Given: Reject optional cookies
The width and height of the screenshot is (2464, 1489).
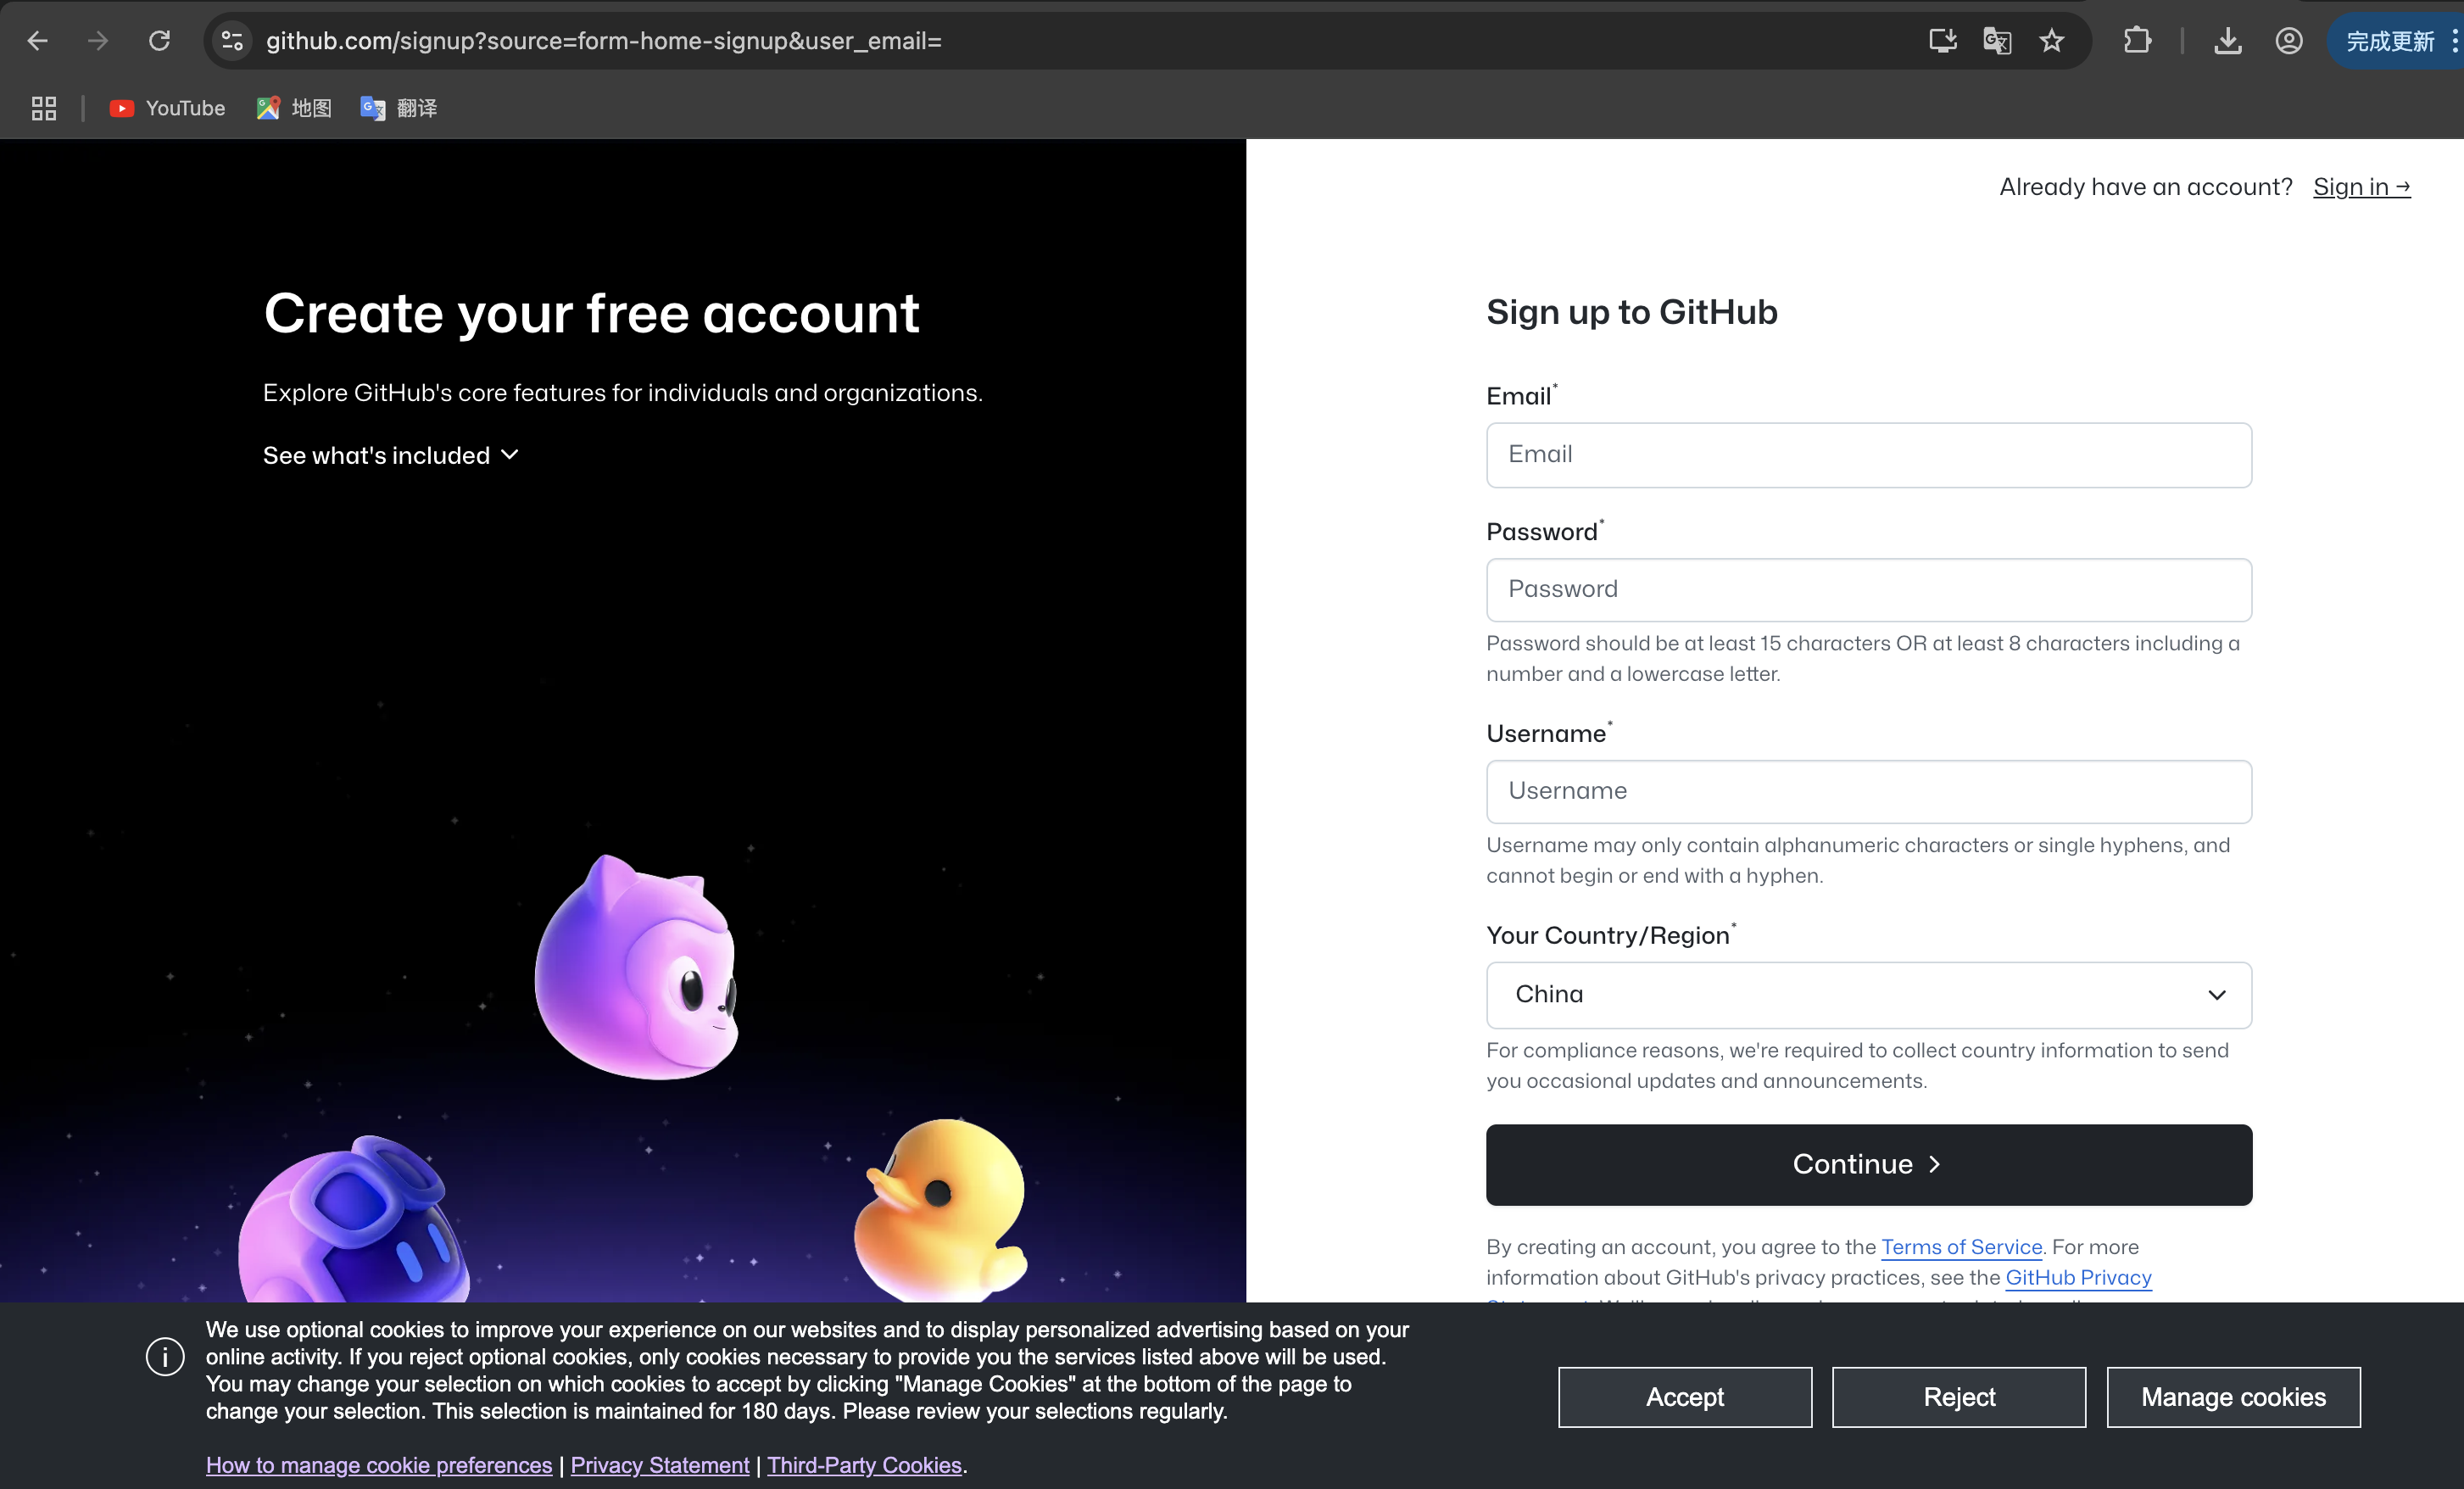Looking at the screenshot, I should click(x=1958, y=1397).
